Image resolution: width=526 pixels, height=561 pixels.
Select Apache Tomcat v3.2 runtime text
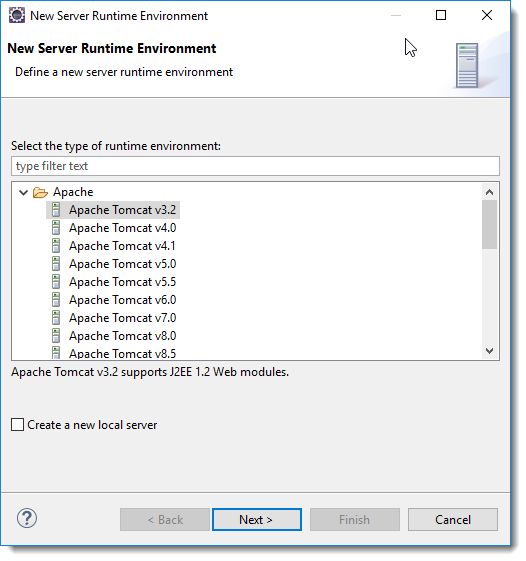(122, 210)
